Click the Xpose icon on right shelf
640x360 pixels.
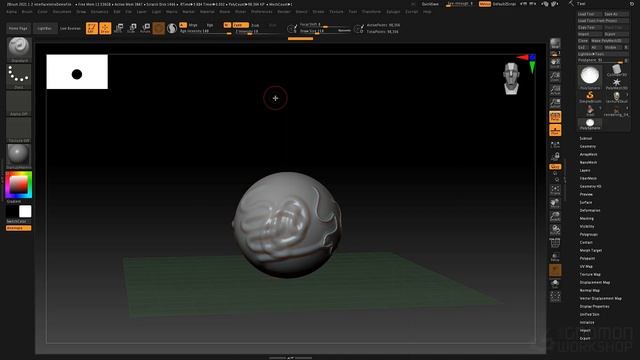coord(555,297)
